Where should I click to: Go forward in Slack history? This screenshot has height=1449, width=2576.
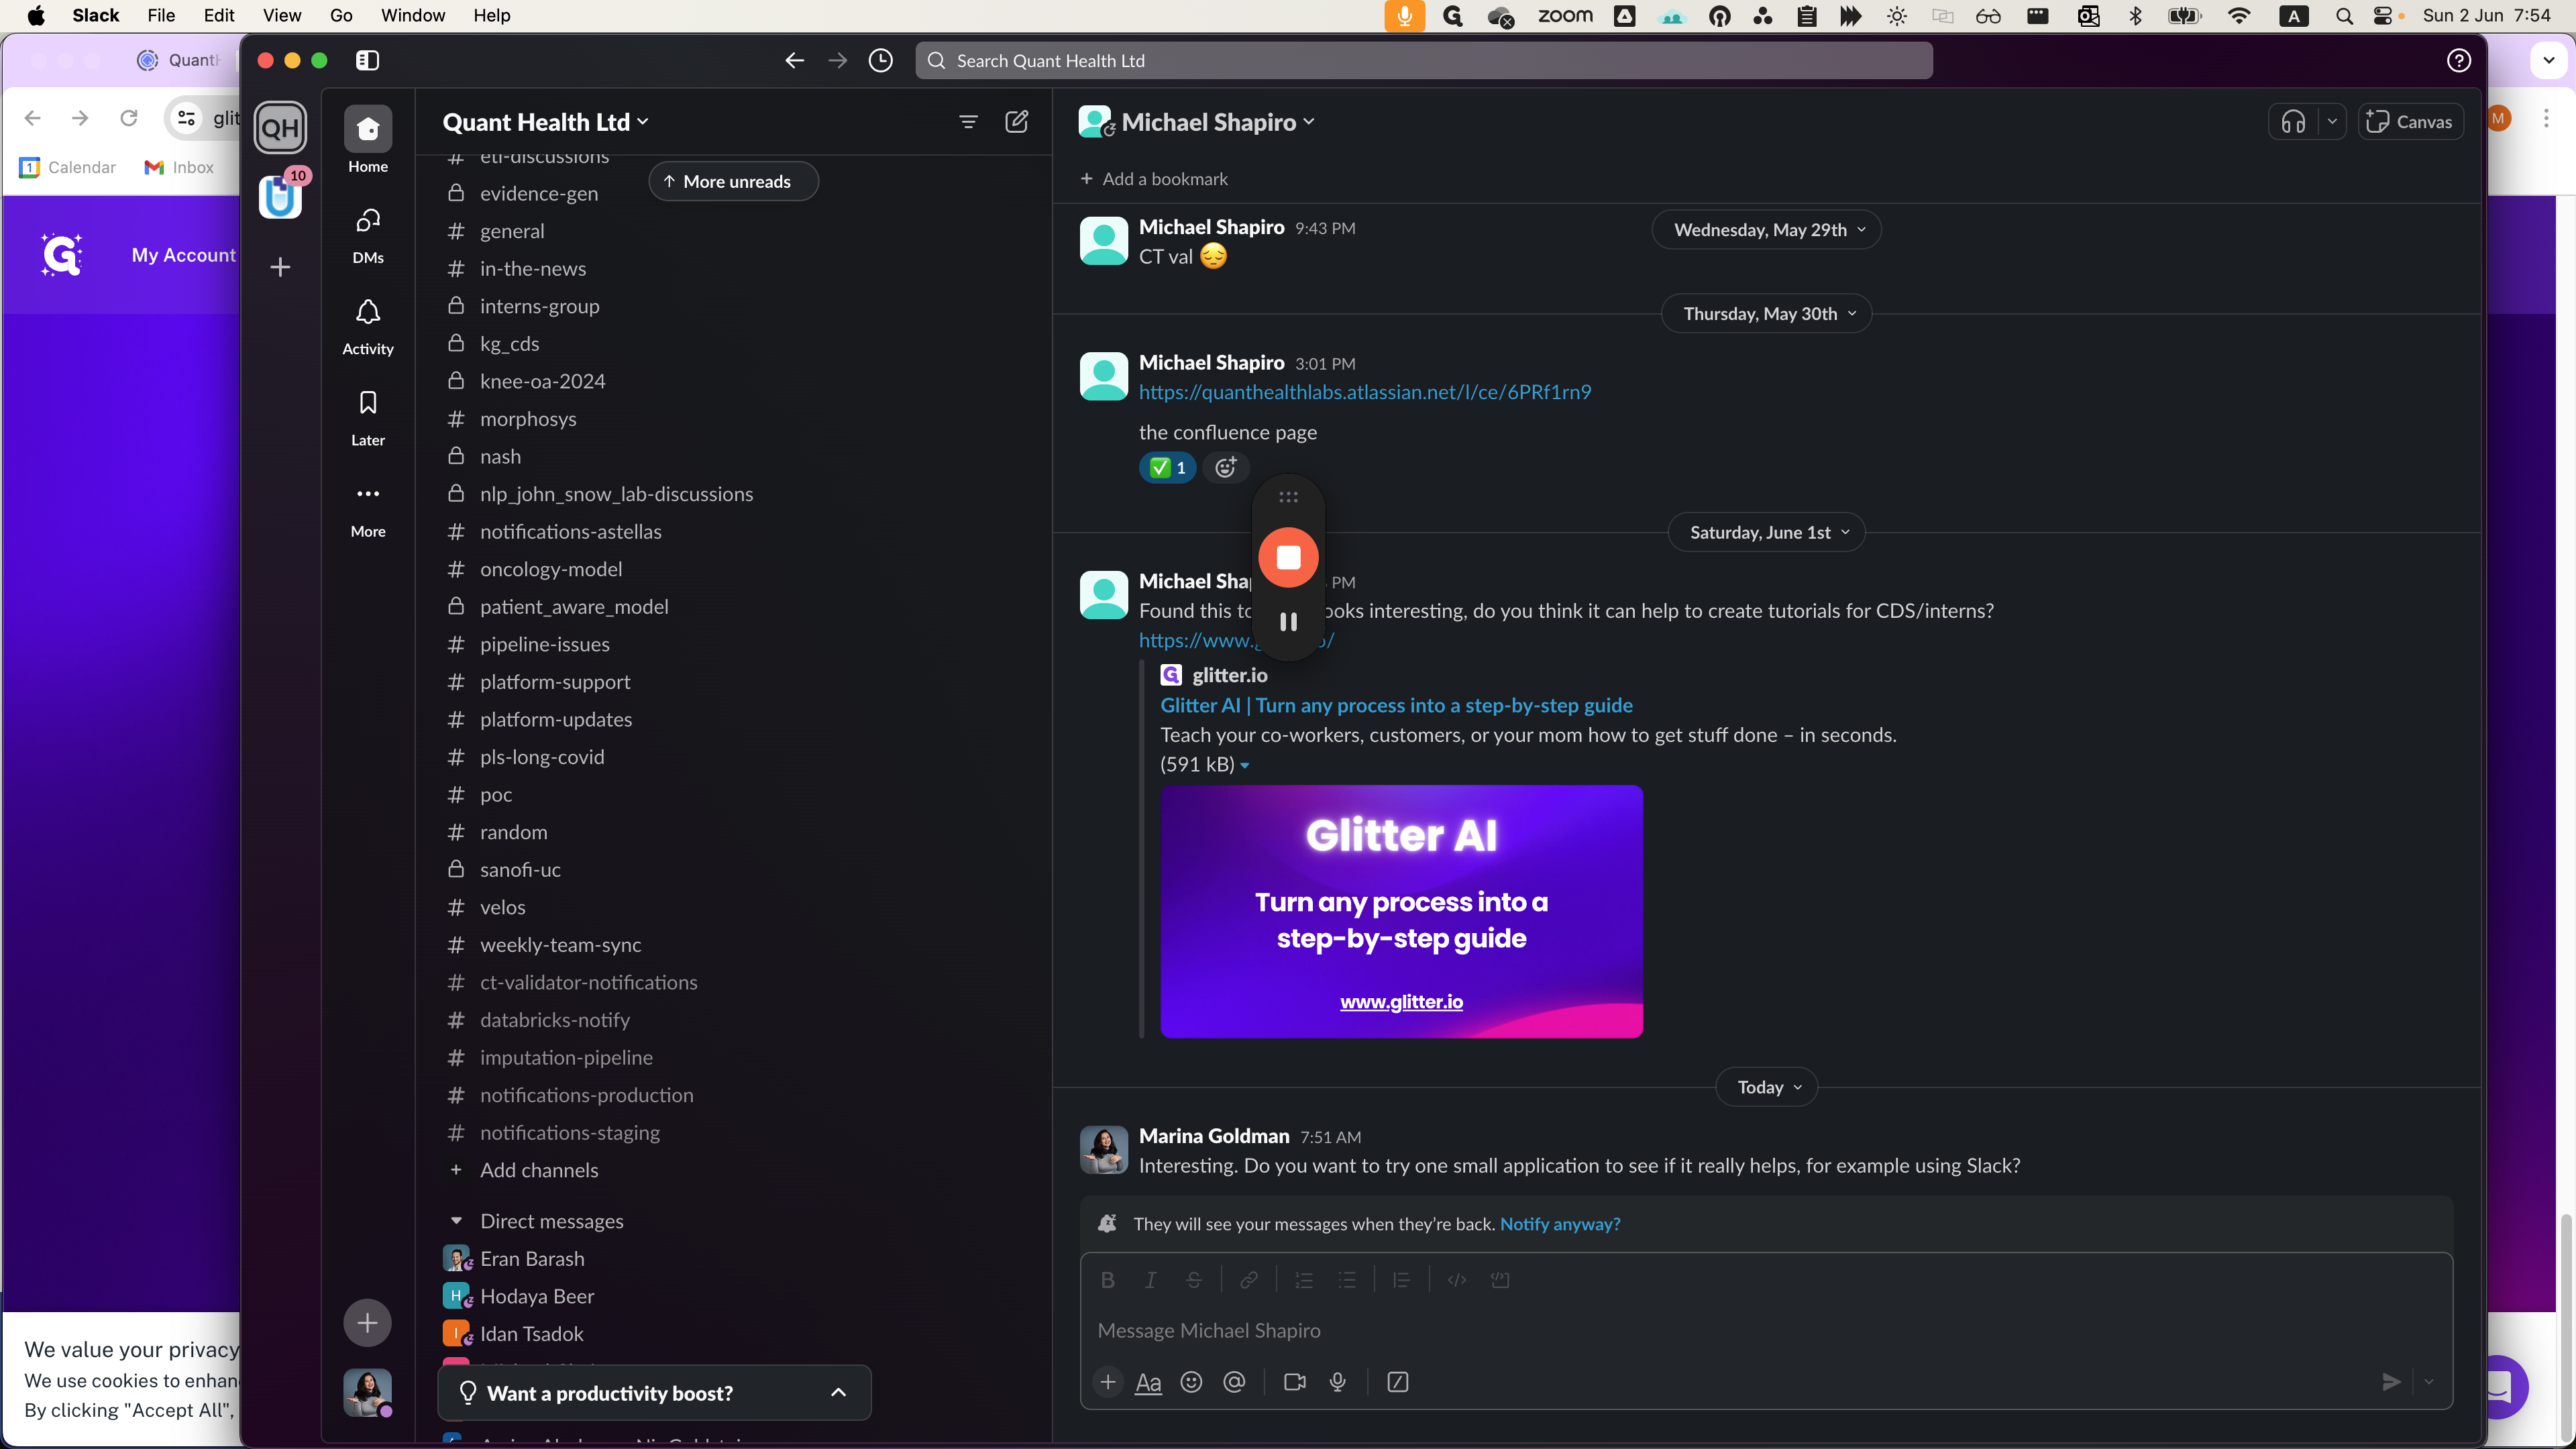click(838, 60)
